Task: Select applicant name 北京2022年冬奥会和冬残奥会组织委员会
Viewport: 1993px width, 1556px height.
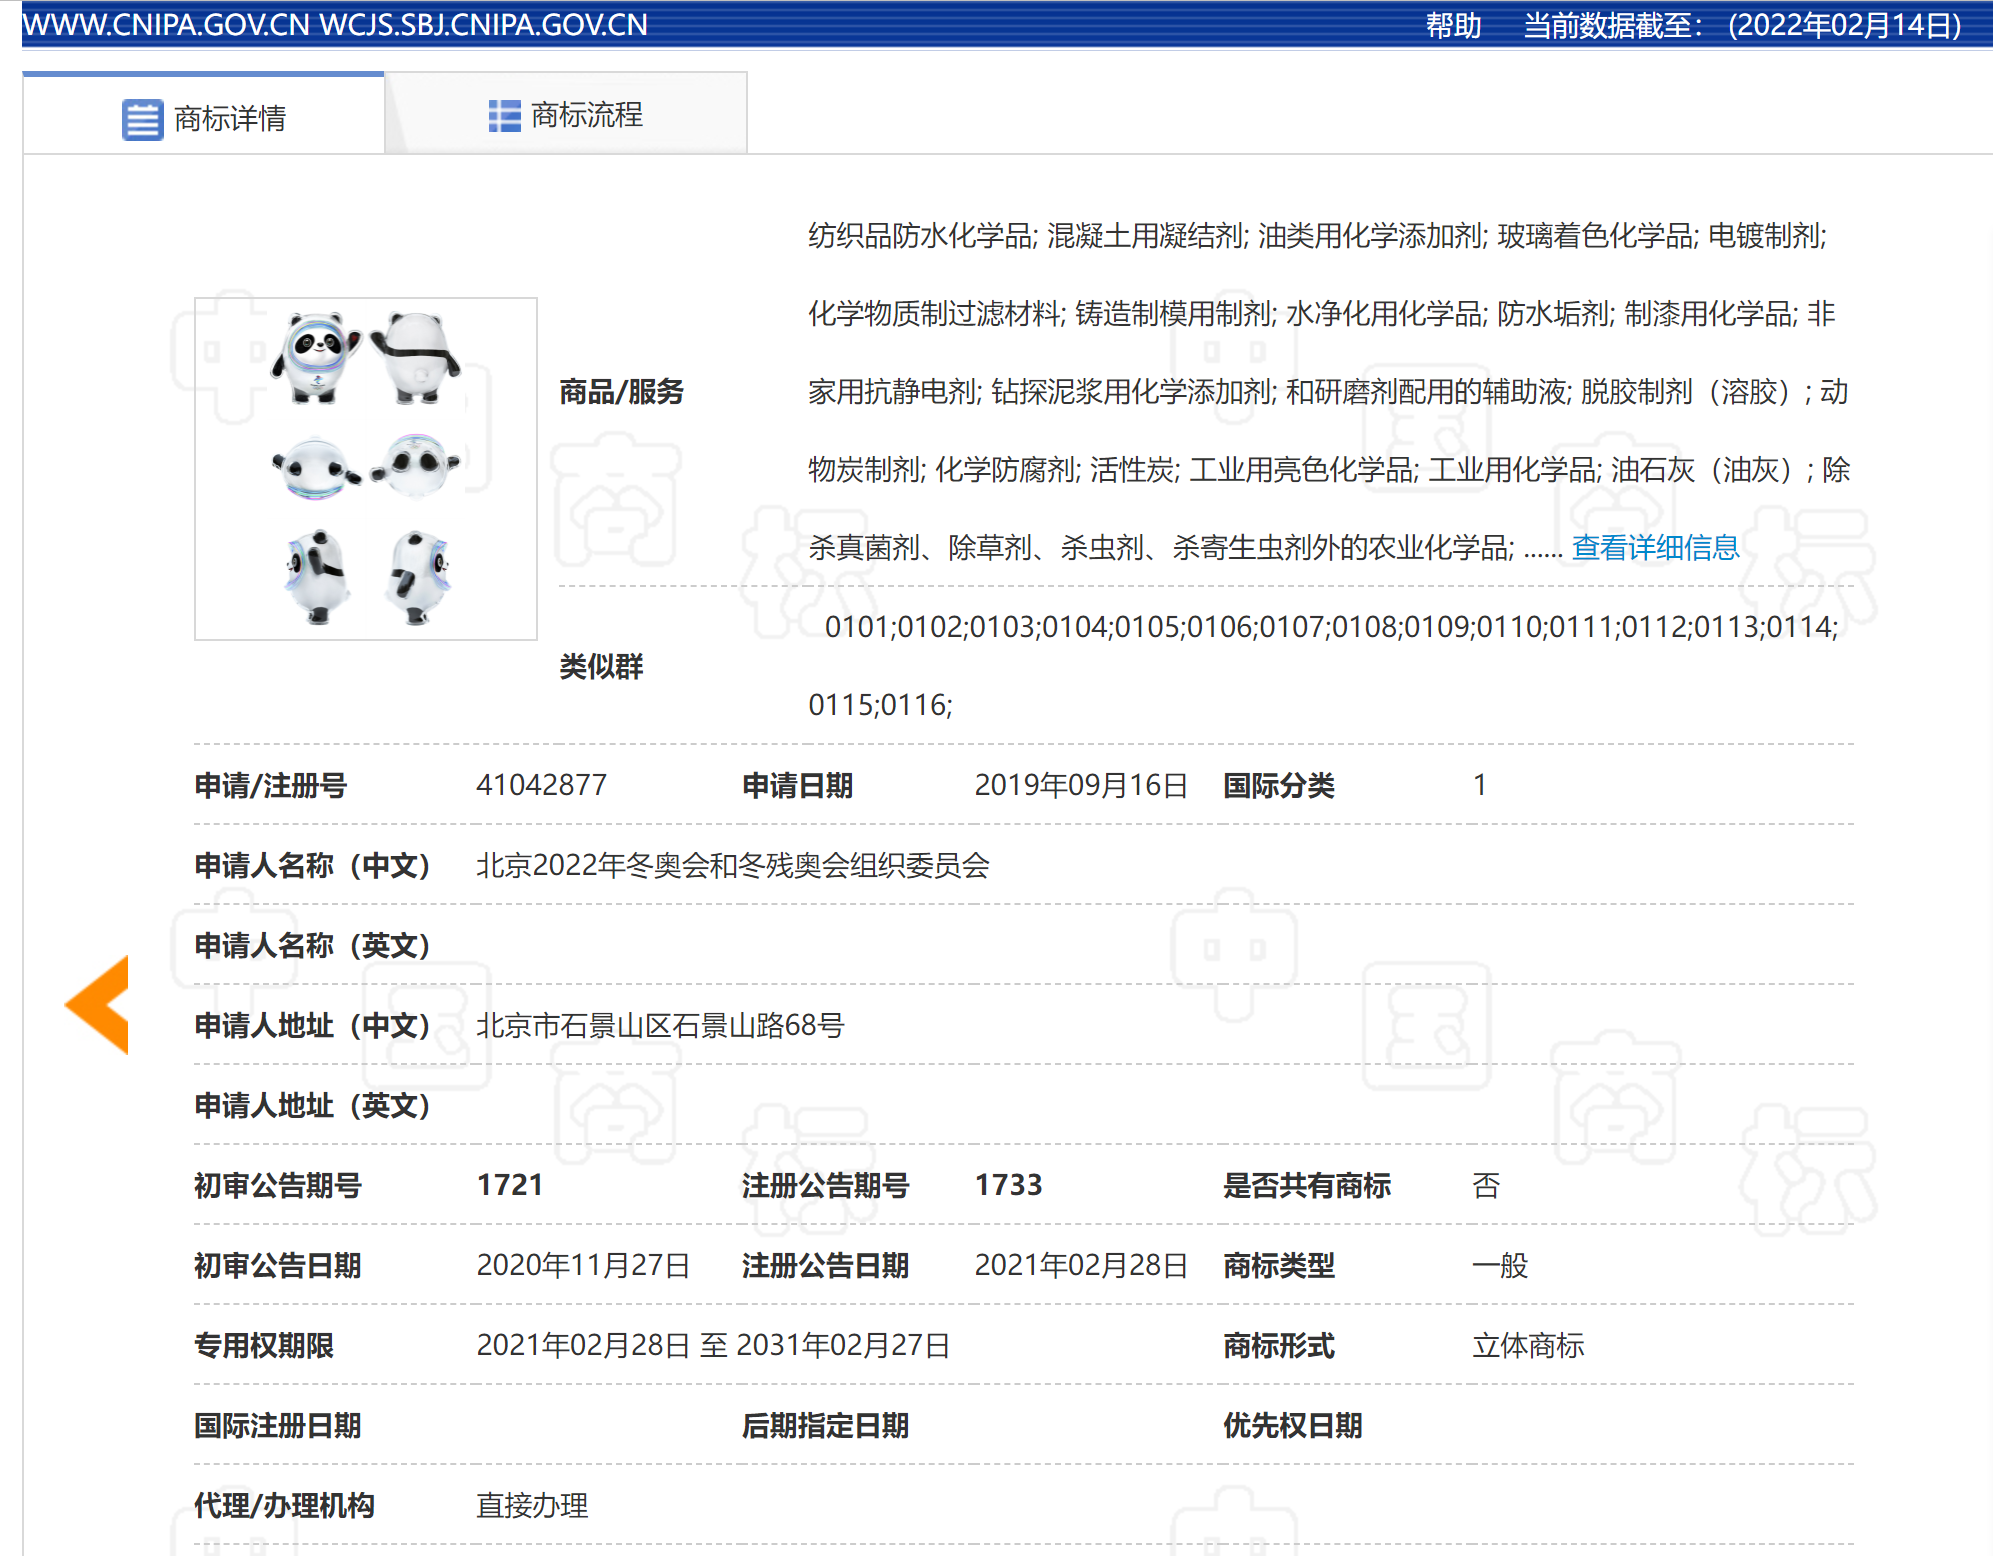Action: pos(732,865)
